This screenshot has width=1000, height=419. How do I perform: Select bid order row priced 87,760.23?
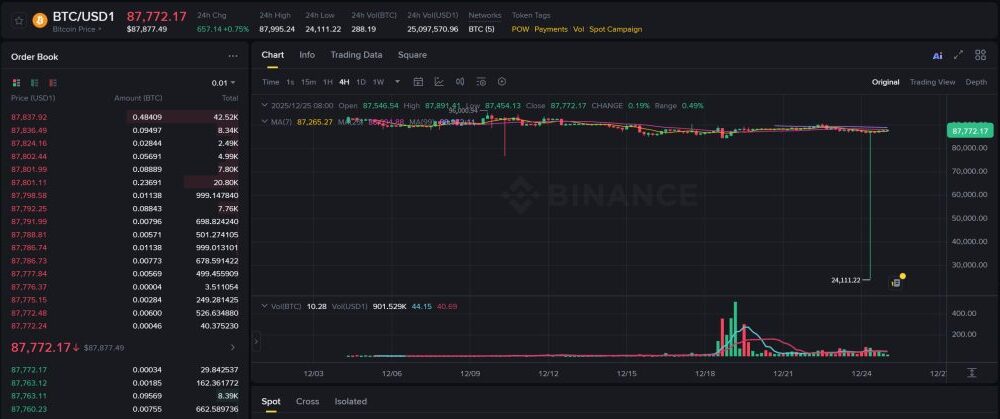point(124,409)
